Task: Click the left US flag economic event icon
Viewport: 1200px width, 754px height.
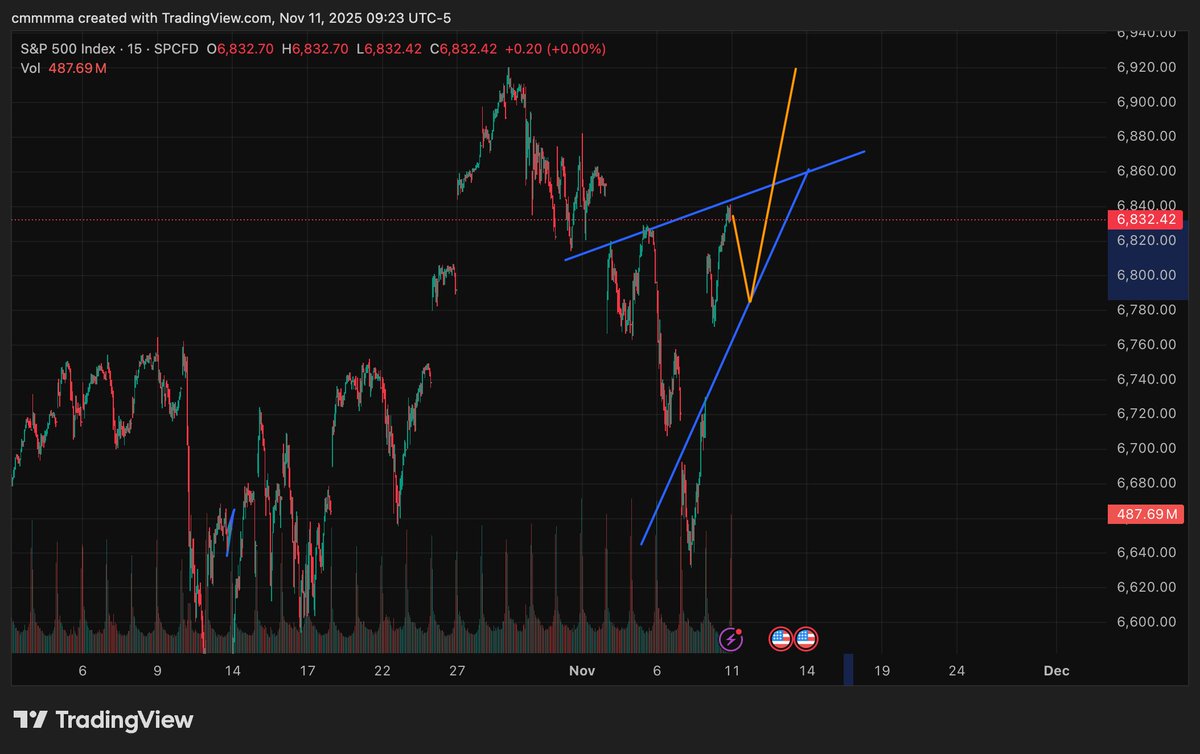Action: (x=779, y=637)
